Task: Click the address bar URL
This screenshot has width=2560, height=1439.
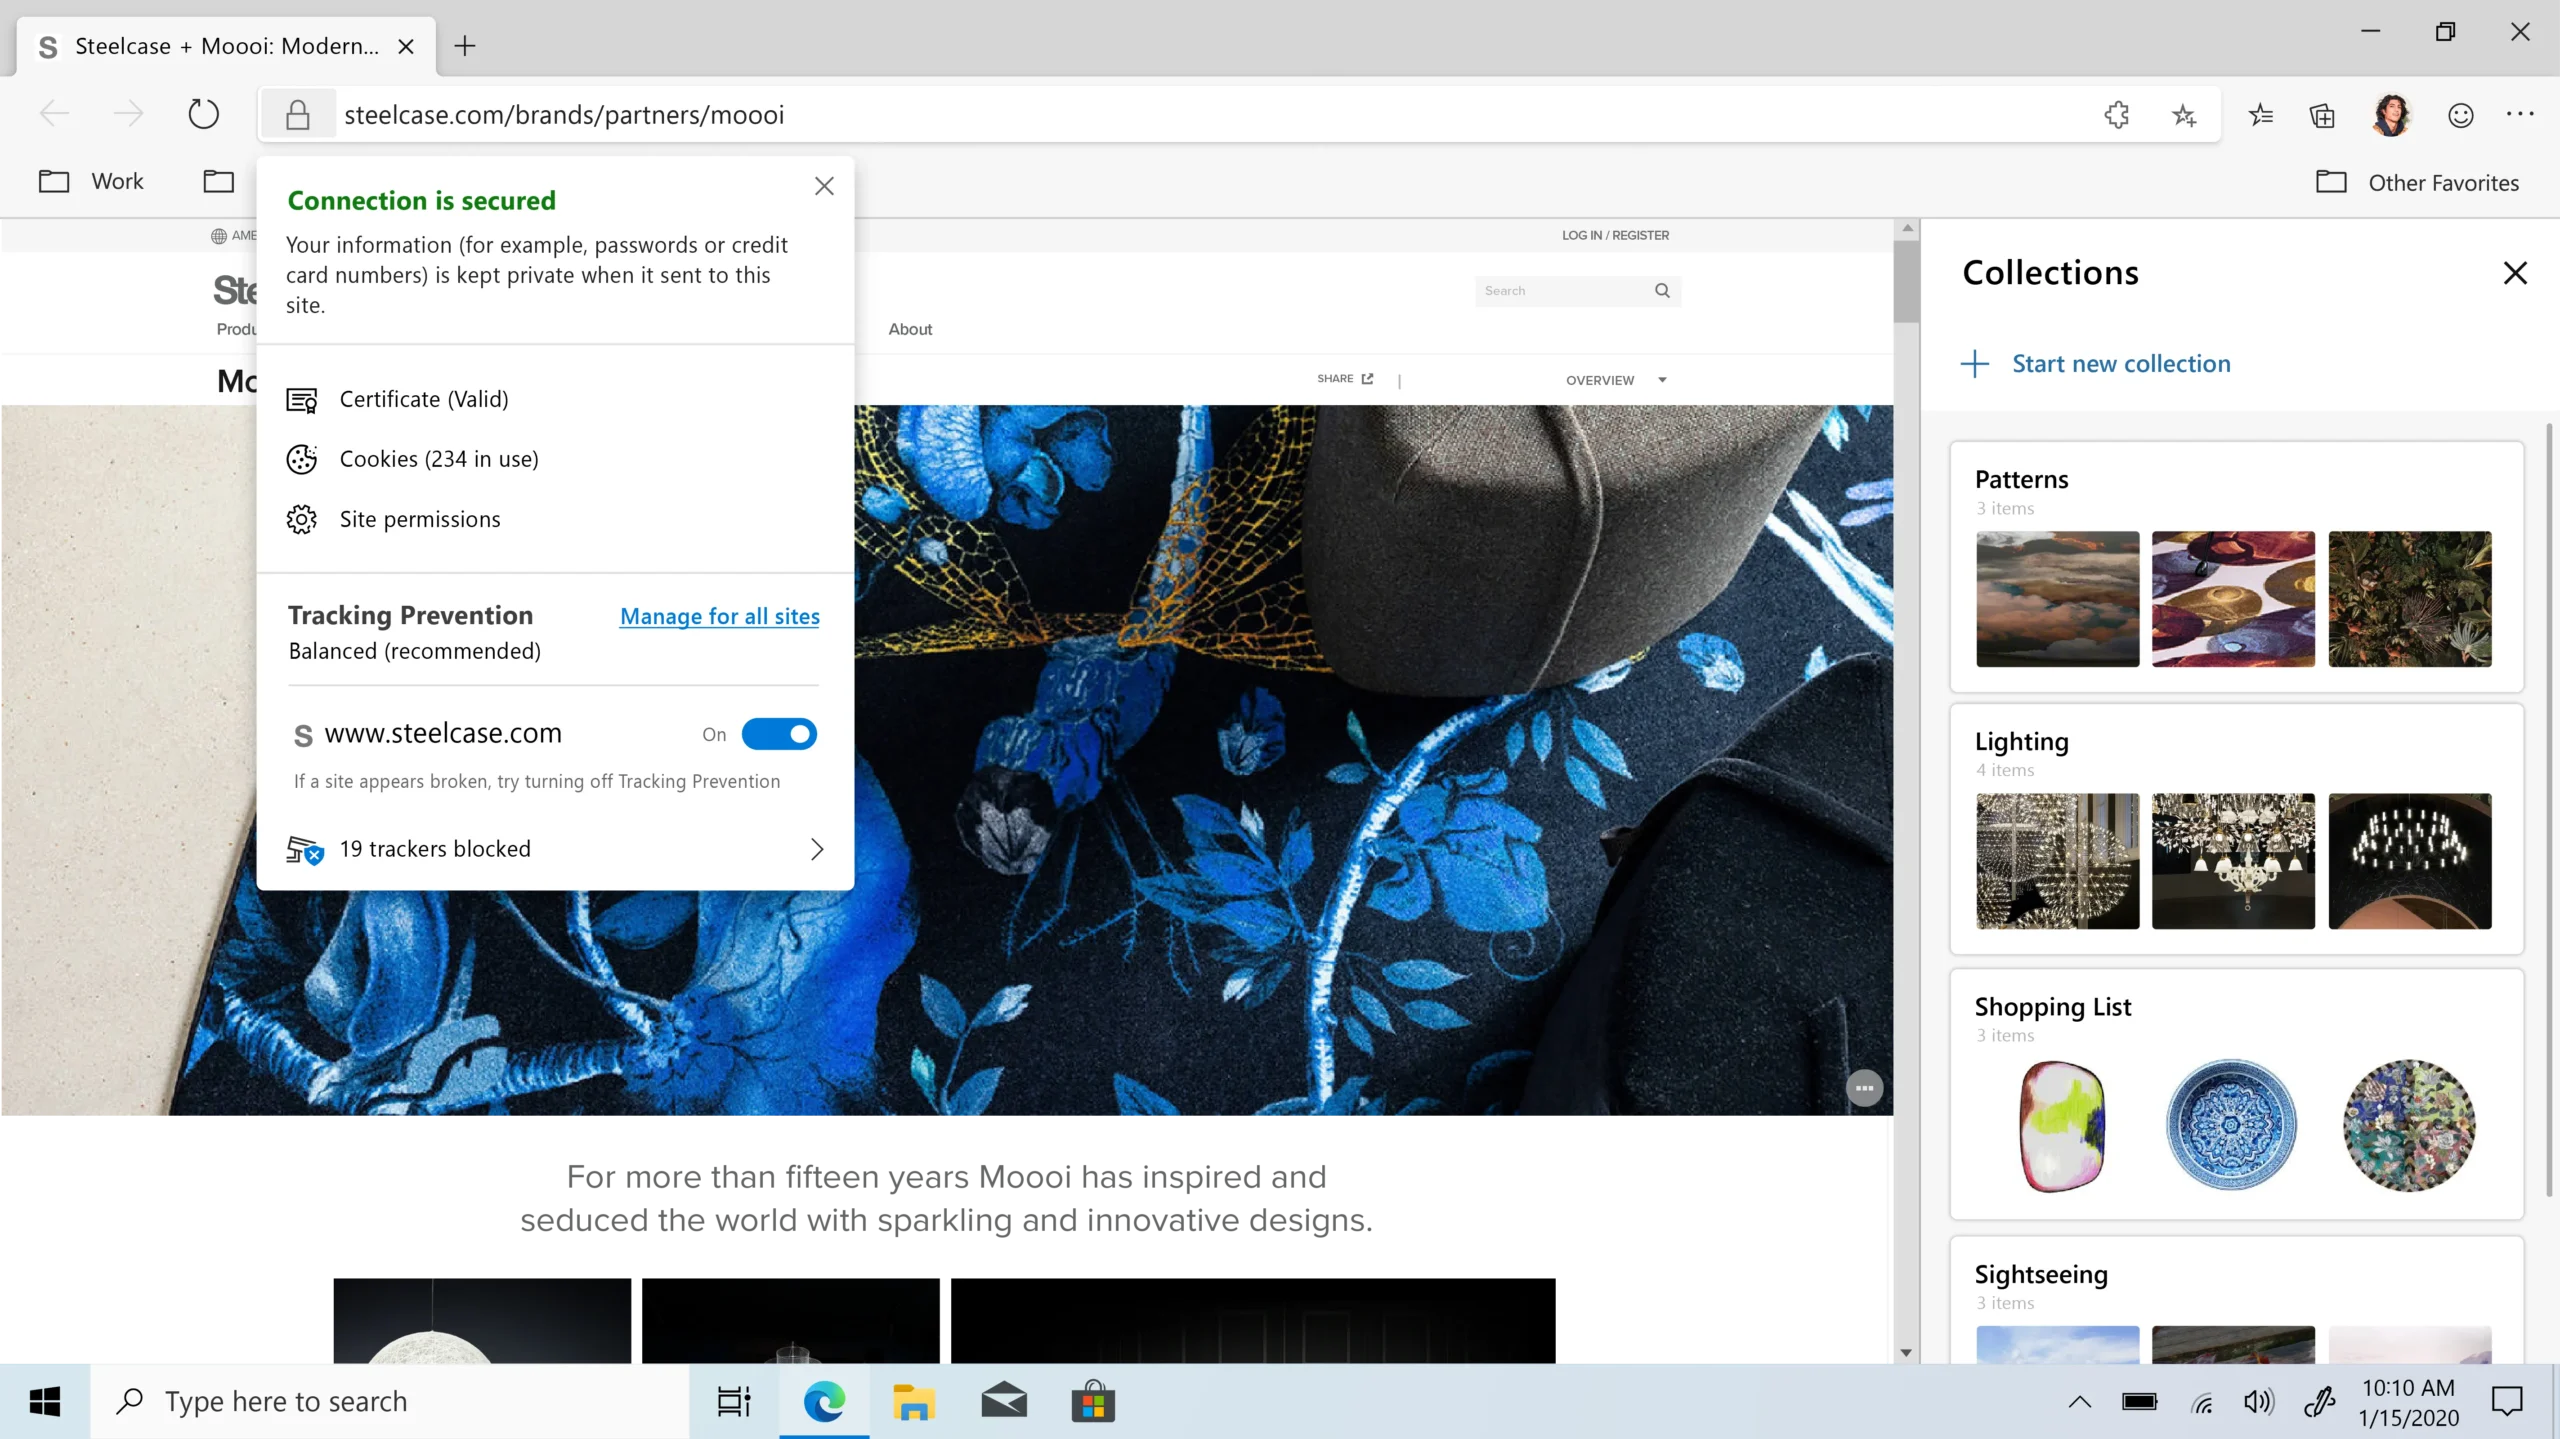Action: pyautogui.click(x=564, y=115)
